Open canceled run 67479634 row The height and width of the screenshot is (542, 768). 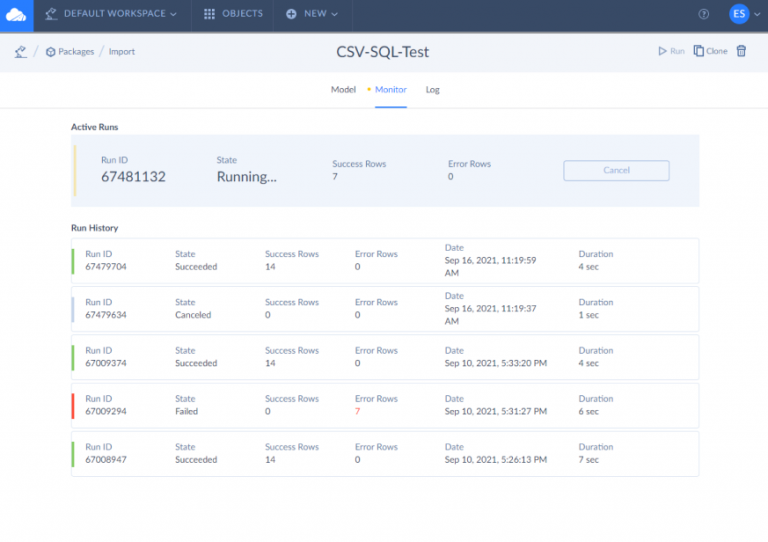click(x=385, y=309)
